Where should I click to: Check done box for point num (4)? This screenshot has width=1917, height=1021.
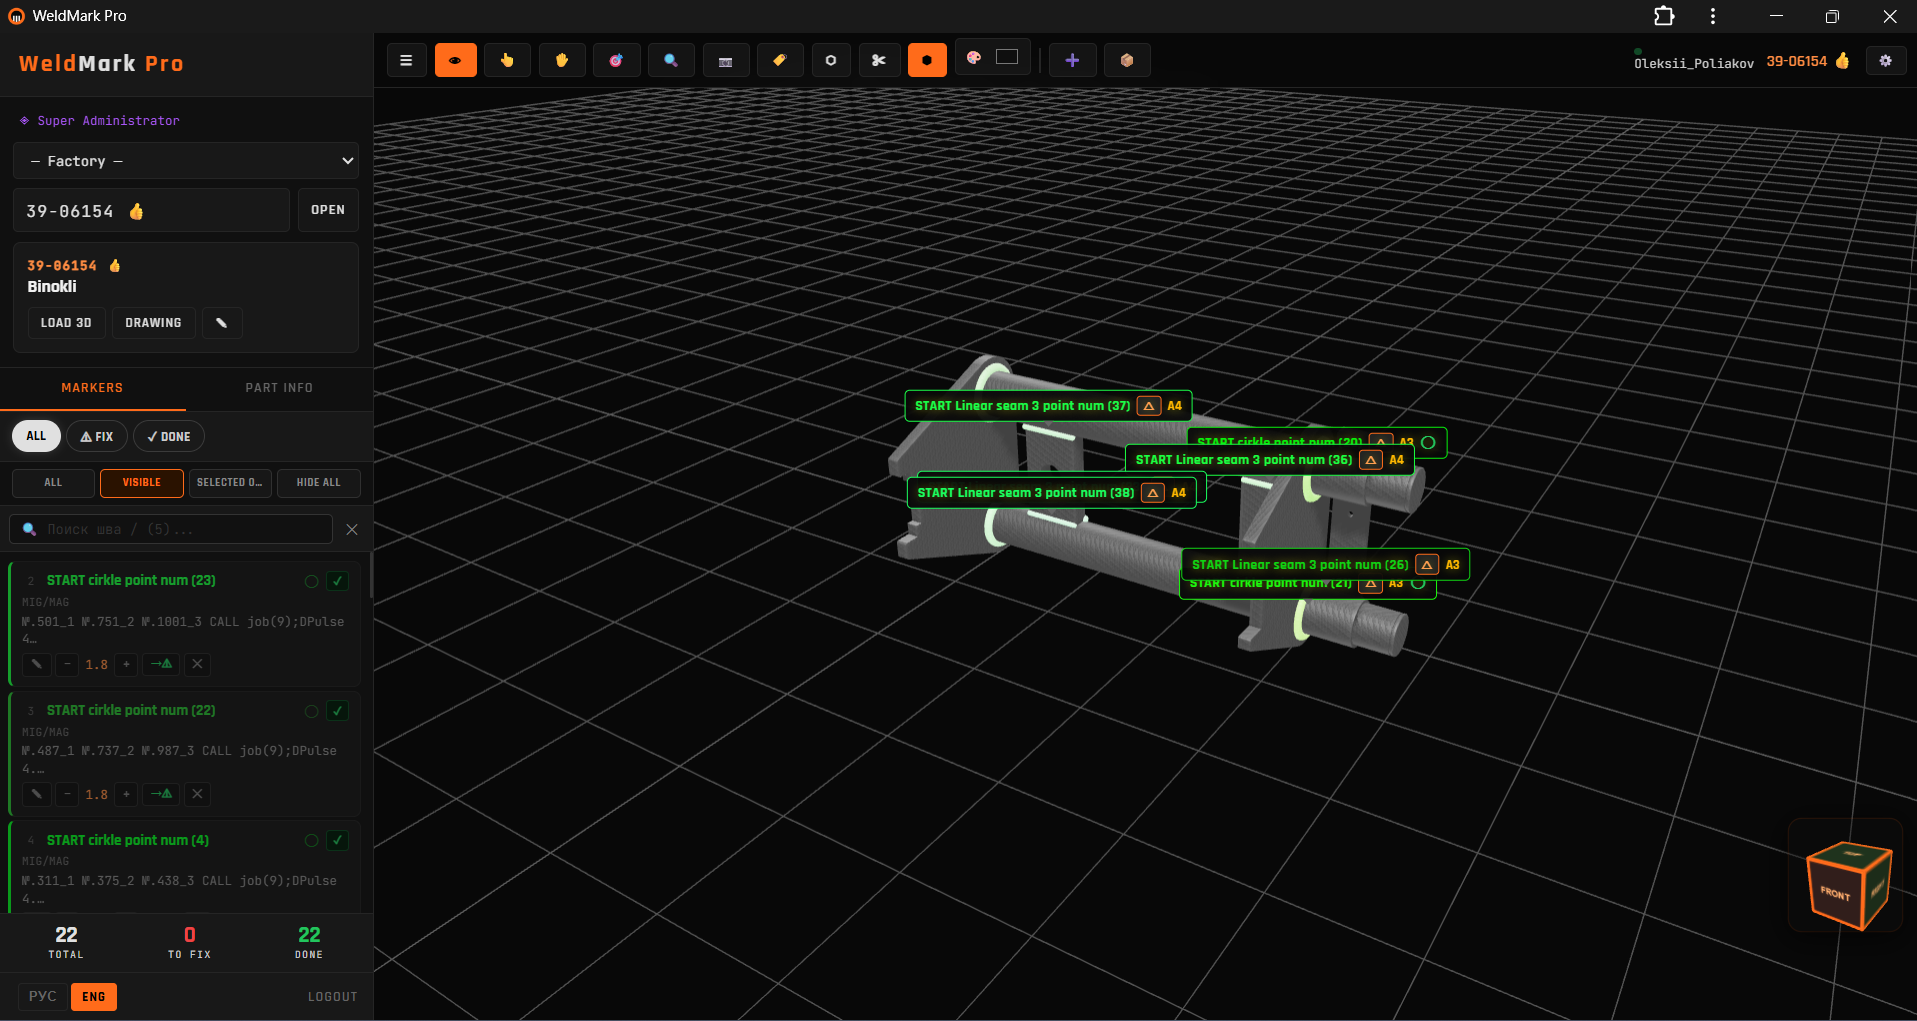338,841
